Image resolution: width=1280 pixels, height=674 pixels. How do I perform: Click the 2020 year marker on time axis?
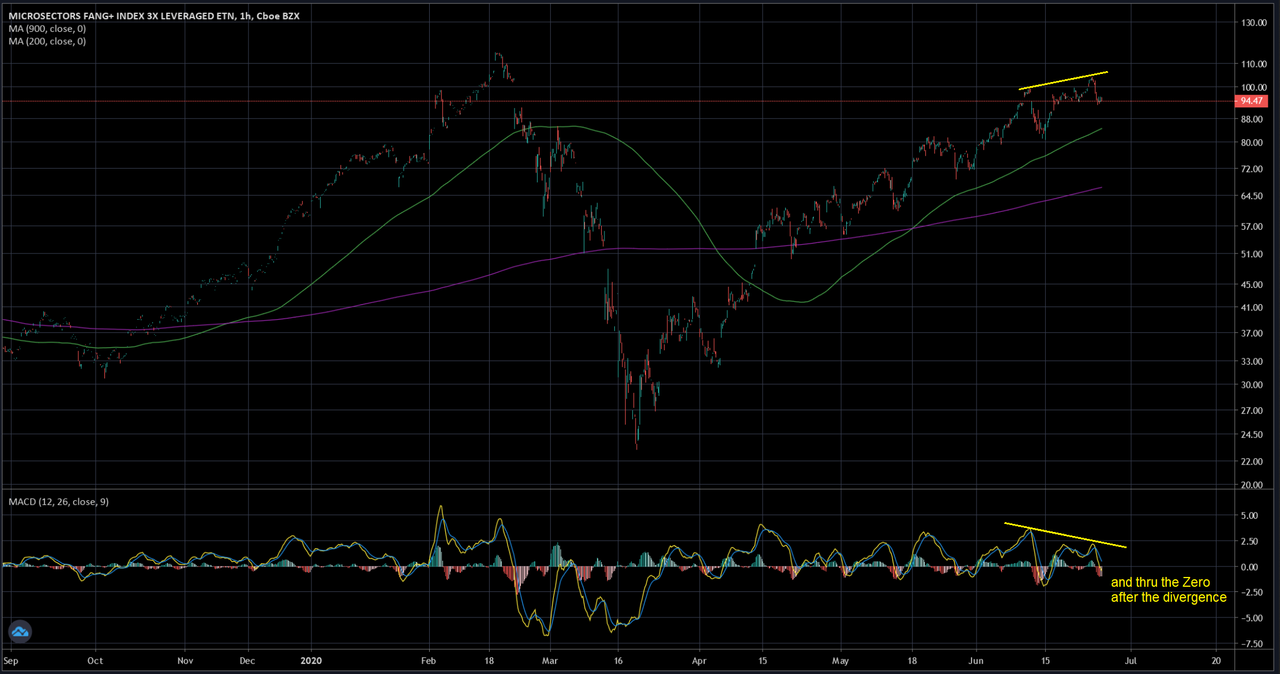click(x=310, y=661)
